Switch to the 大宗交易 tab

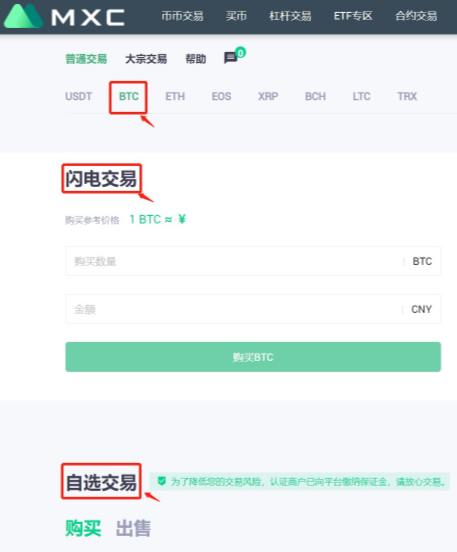[x=146, y=59]
